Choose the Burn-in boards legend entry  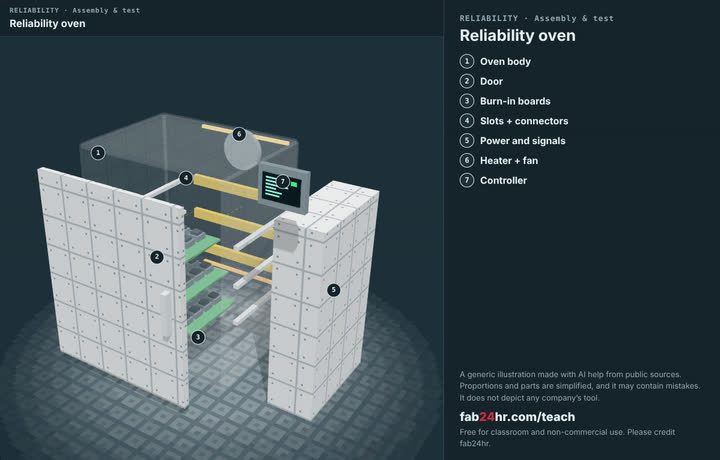(x=515, y=101)
